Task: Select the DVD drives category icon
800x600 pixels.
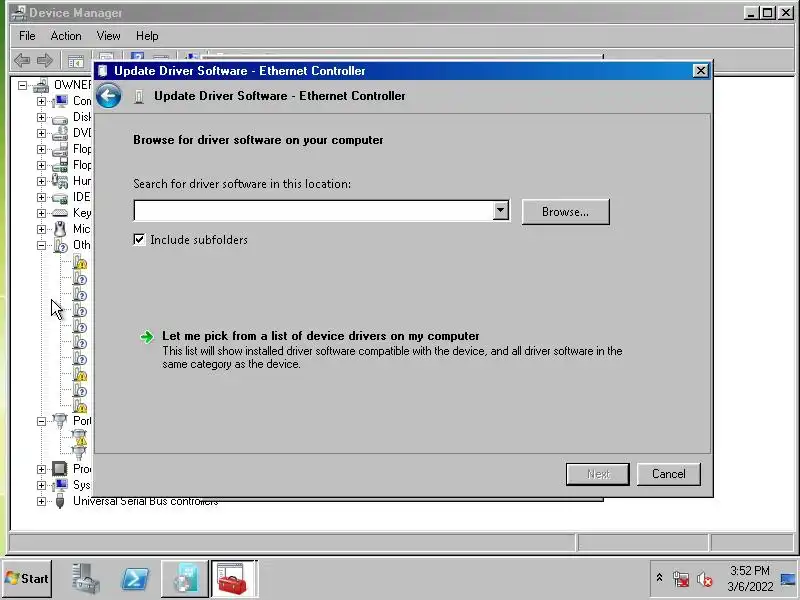Action: pyautogui.click(x=60, y=133)
